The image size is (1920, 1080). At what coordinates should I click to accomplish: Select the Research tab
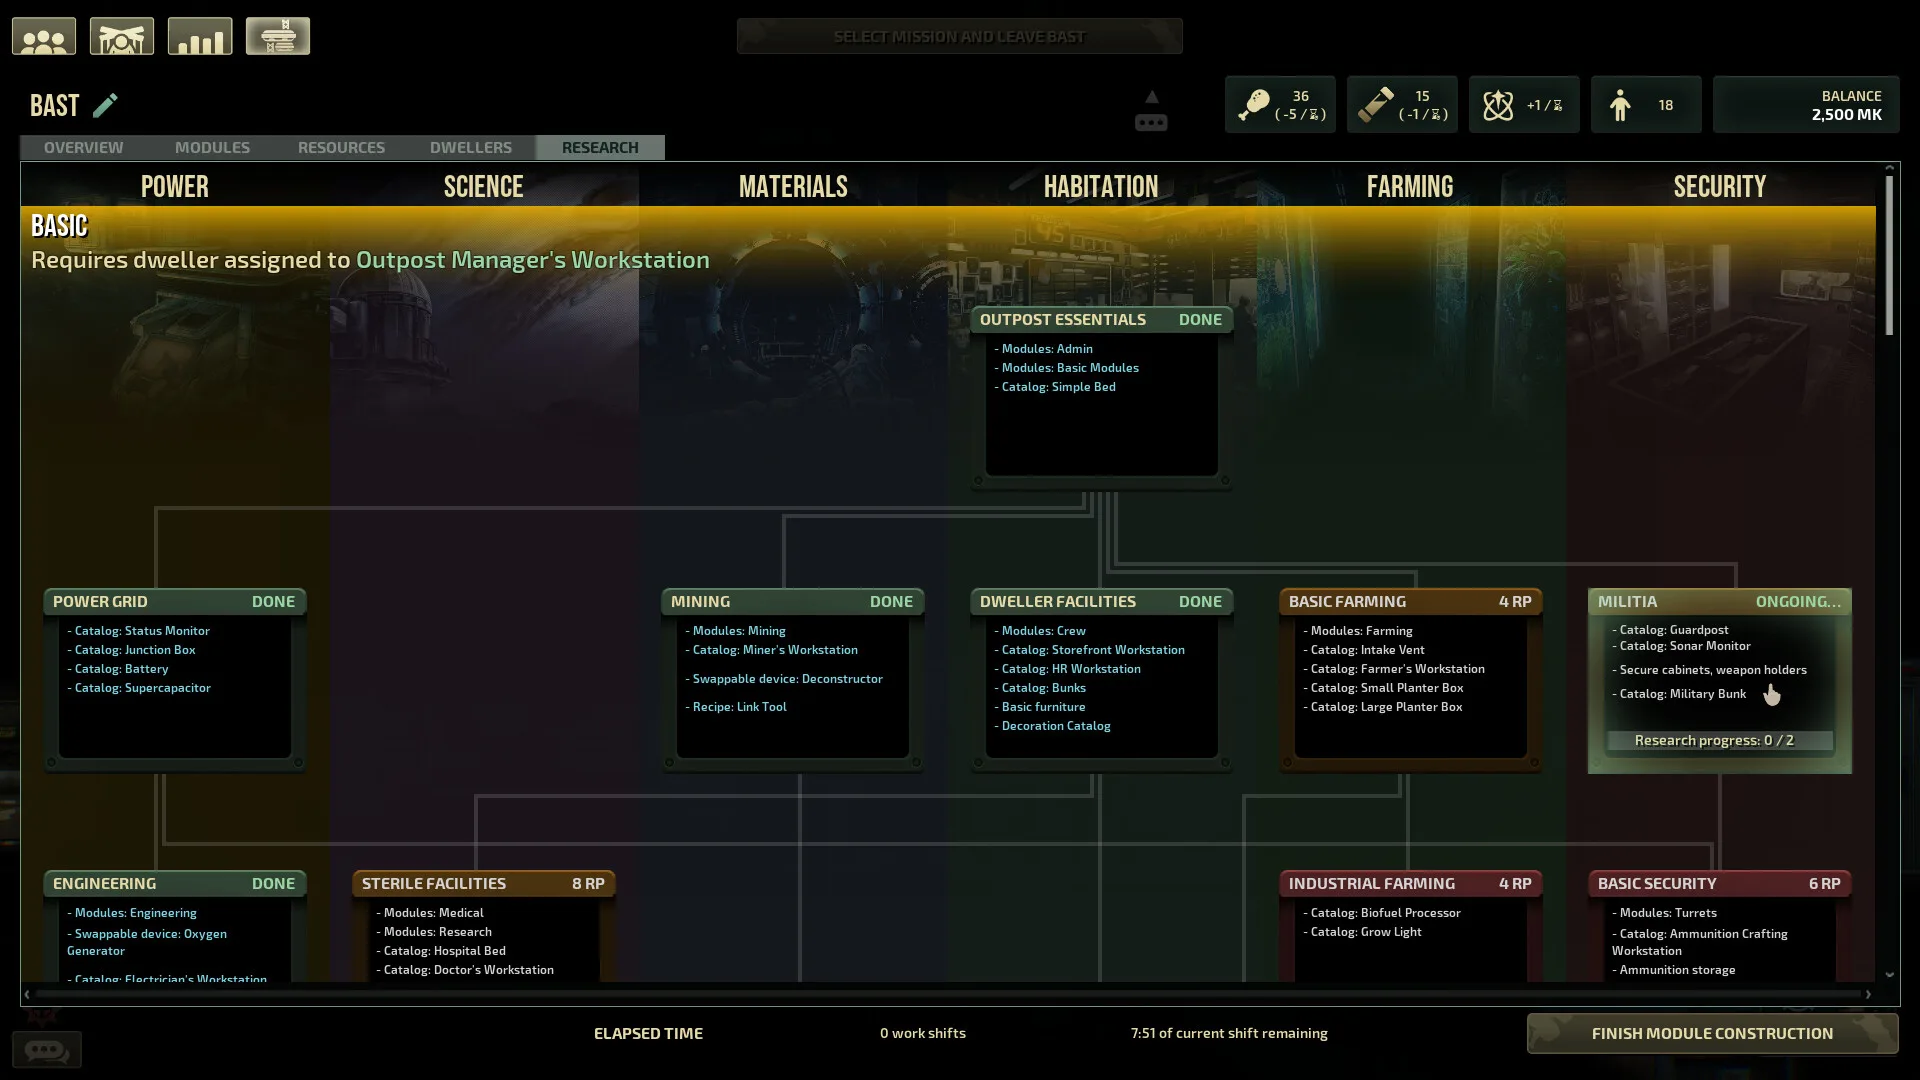pos(600,147)
